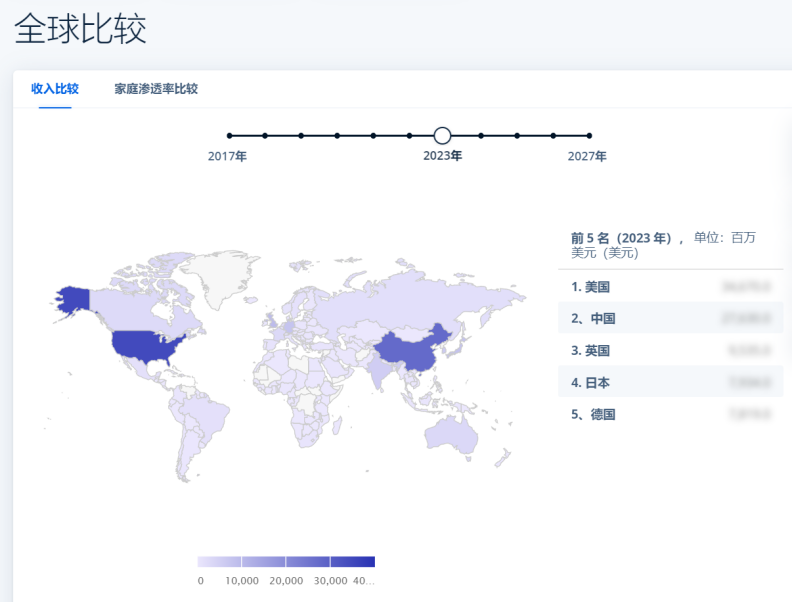Click the 4. 日本 ranking row

(670, 382)
